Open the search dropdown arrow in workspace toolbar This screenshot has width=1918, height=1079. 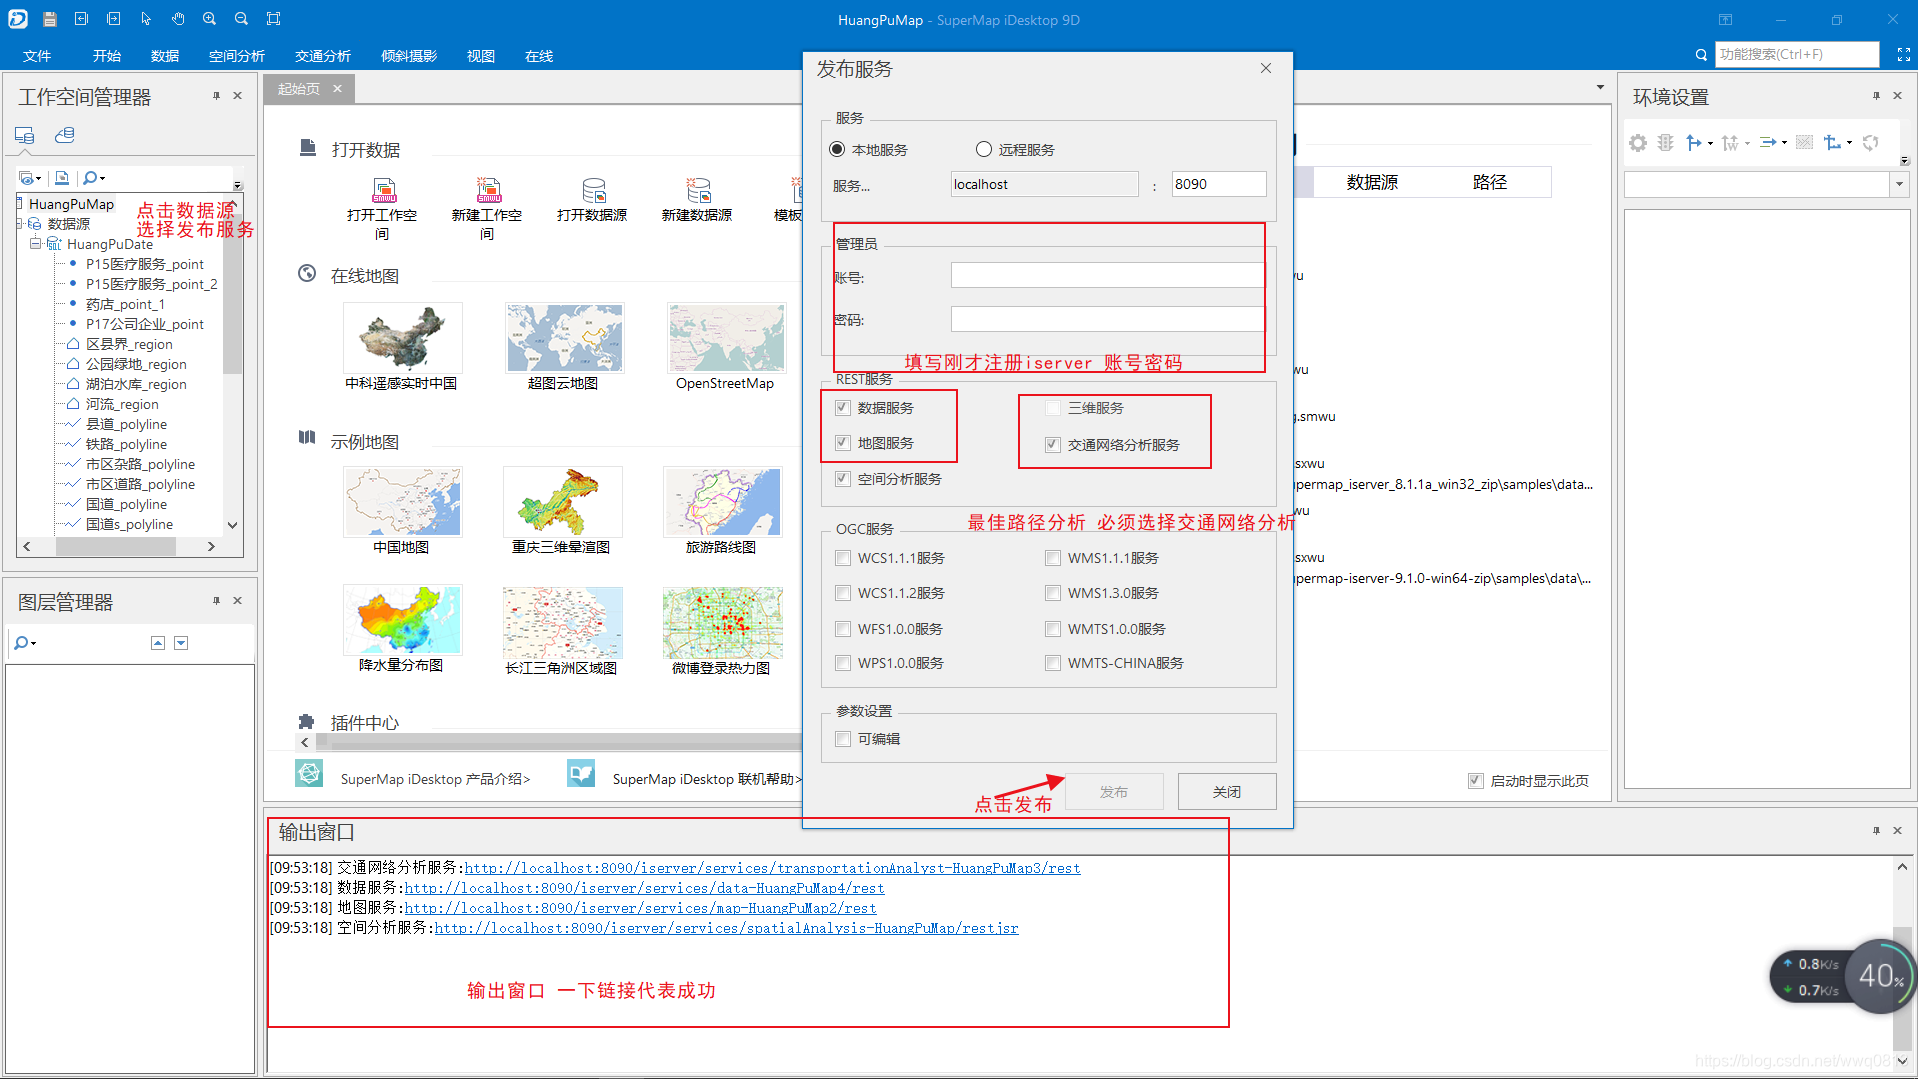tap(102, 179)
